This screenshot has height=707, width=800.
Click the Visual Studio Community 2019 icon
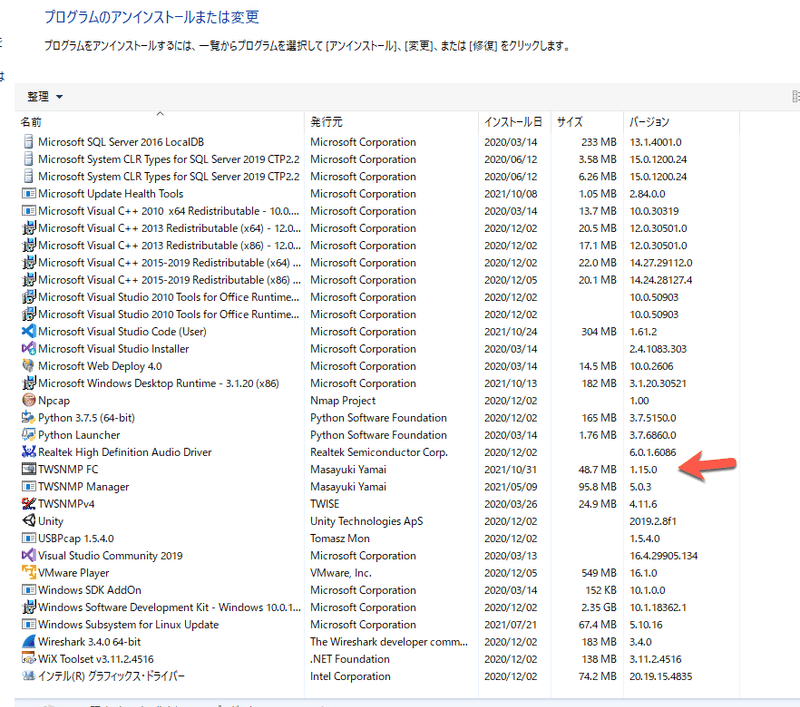[29, 556]
